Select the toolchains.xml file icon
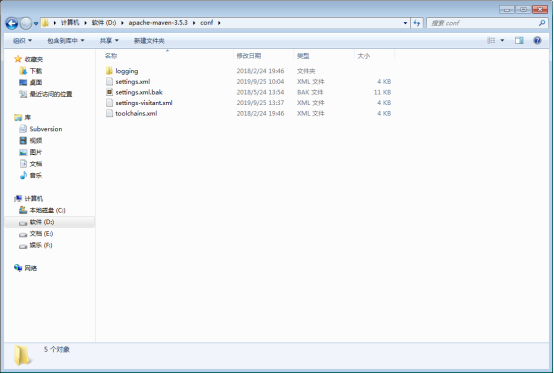This screenshot has width=554, height=374. point(109,113)
